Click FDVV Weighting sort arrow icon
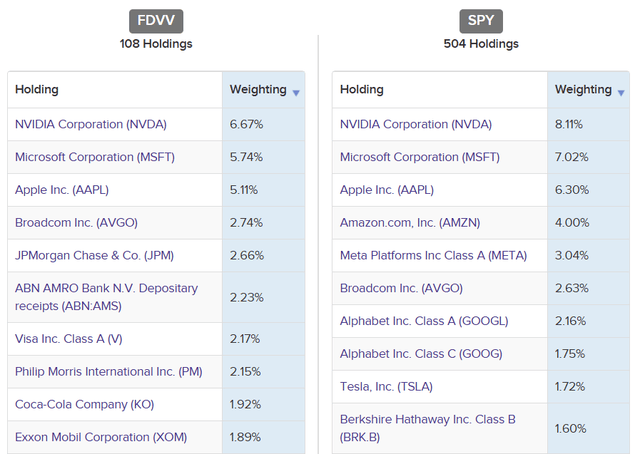This screenshot has height=454, width=640. coord(296,93)
